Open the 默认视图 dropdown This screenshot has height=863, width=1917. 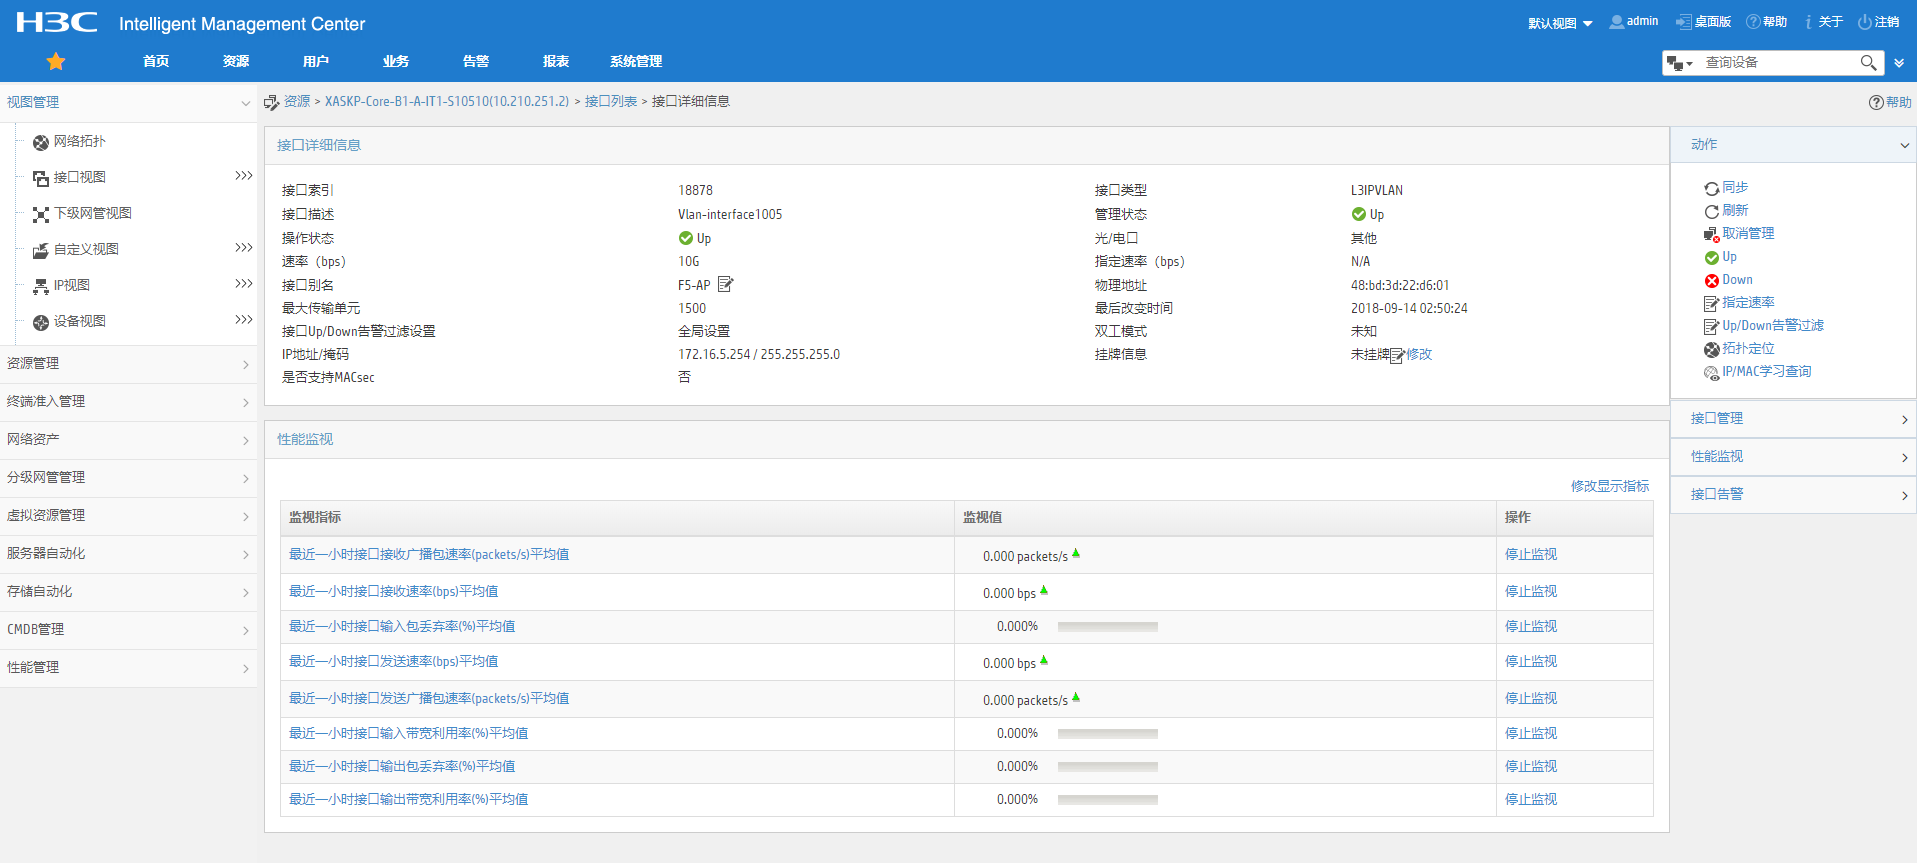pos(1559,23)
